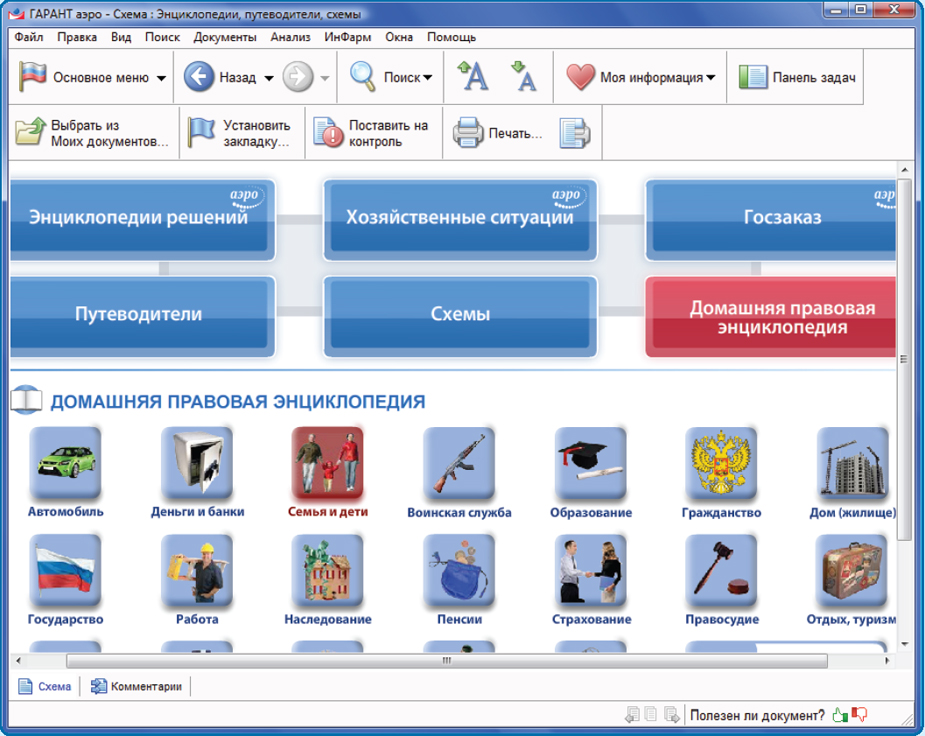Image resolution: width=925 pixels, height=736 pixels.
Task: Open the Автомобиль category icon
Action: point(66,463)
